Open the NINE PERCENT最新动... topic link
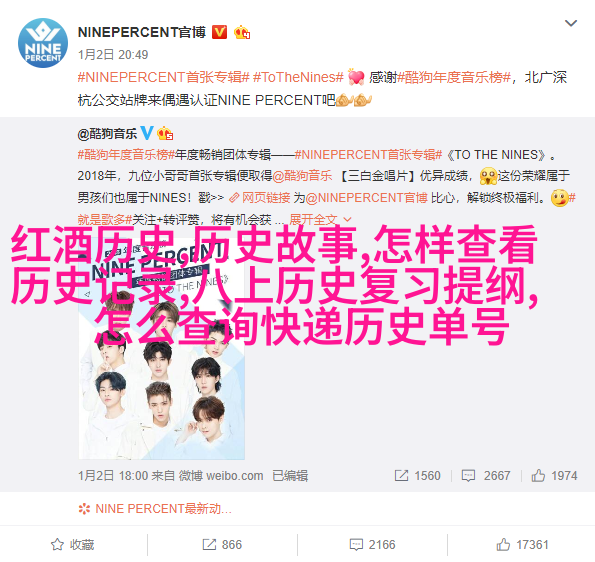 [155, 508]
